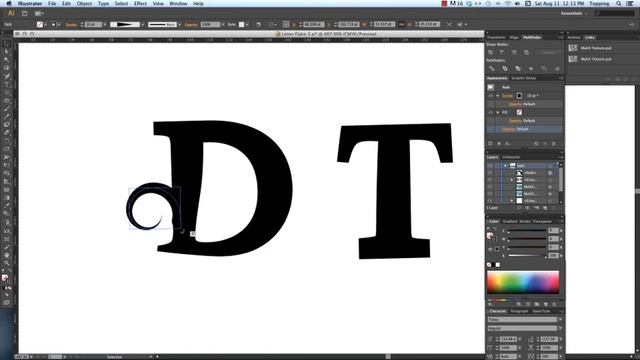Click Intersect shape mode
The height and width of the screenshot is (360, 640).
(x=514, y=52)
